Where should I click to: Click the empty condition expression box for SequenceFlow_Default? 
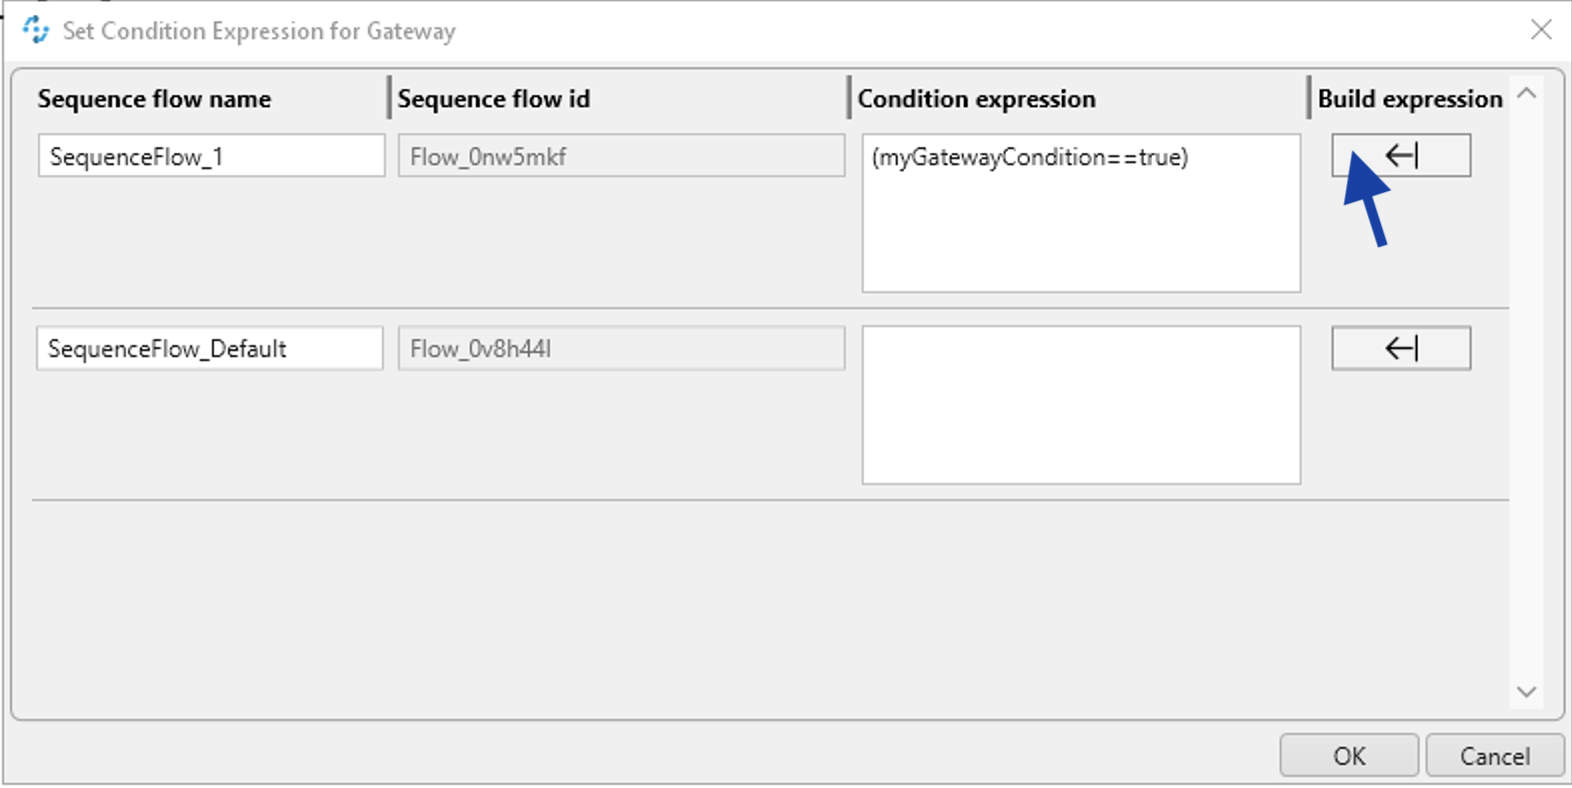click(x=1080, y=404)
